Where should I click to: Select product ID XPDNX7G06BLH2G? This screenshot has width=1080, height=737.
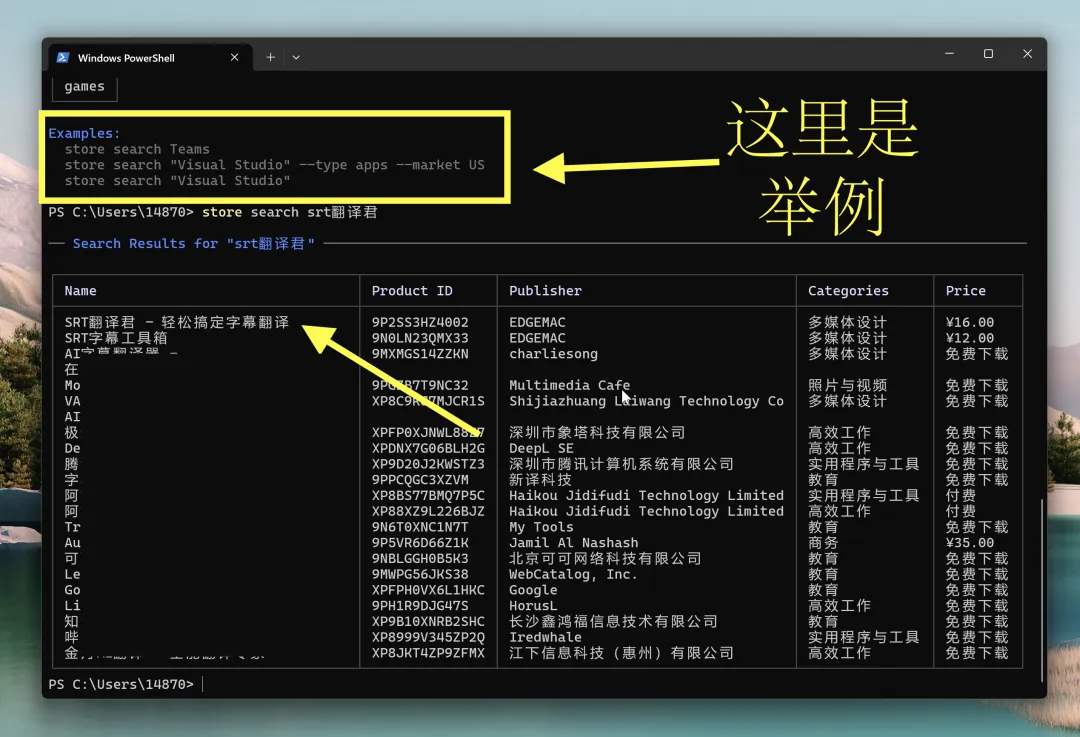pos(428,448)
